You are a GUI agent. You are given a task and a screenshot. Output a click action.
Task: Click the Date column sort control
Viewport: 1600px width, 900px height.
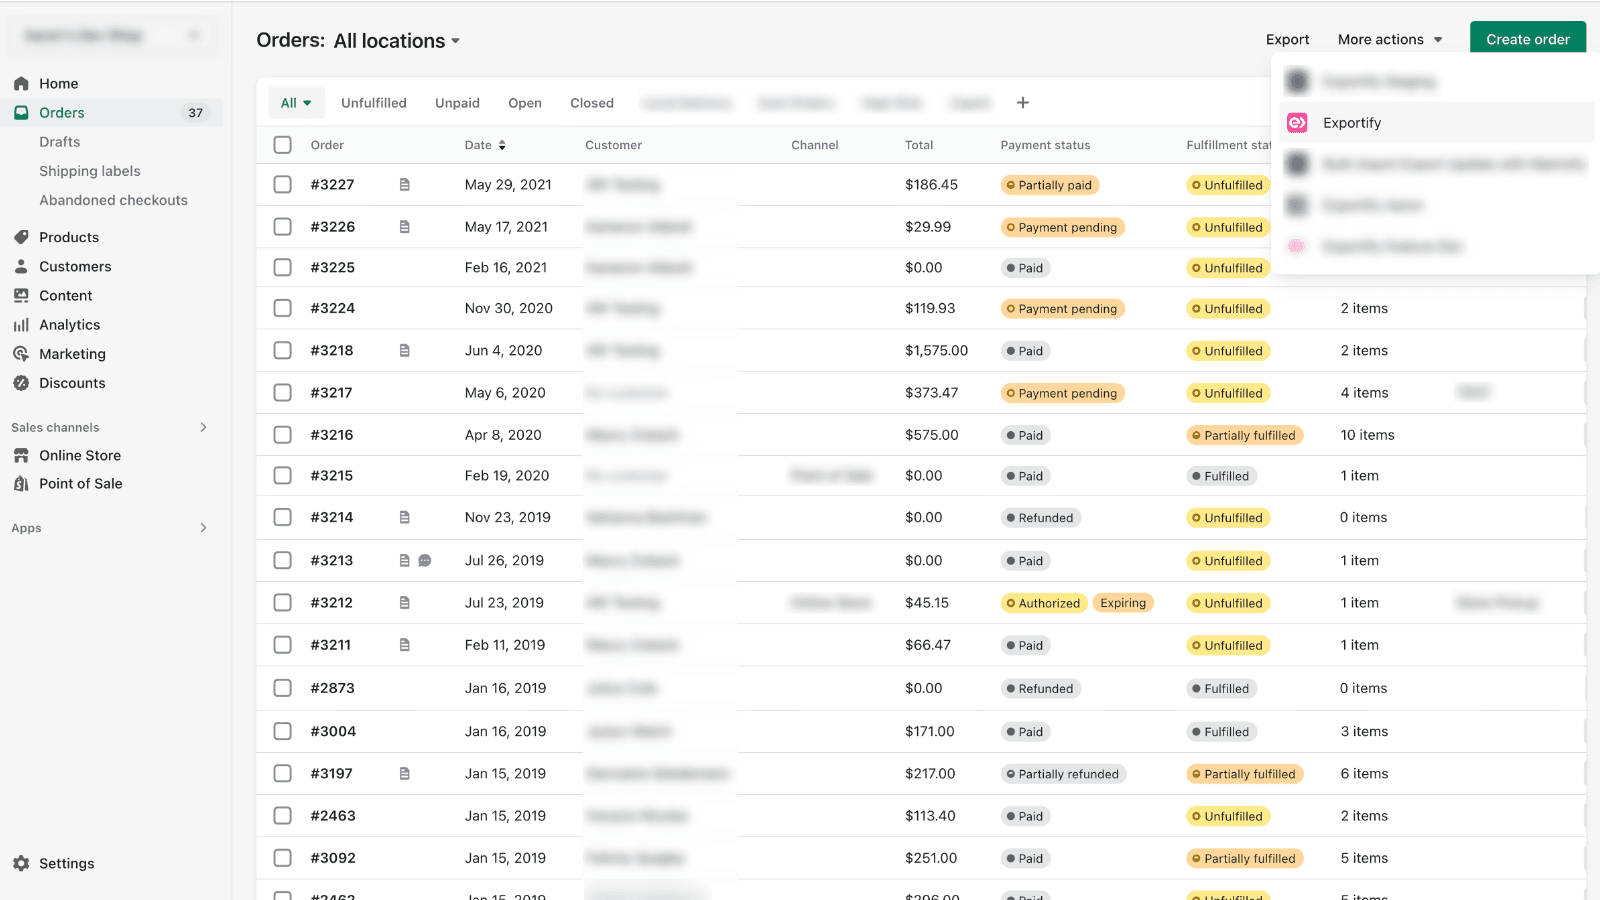[x=502, y=144]
